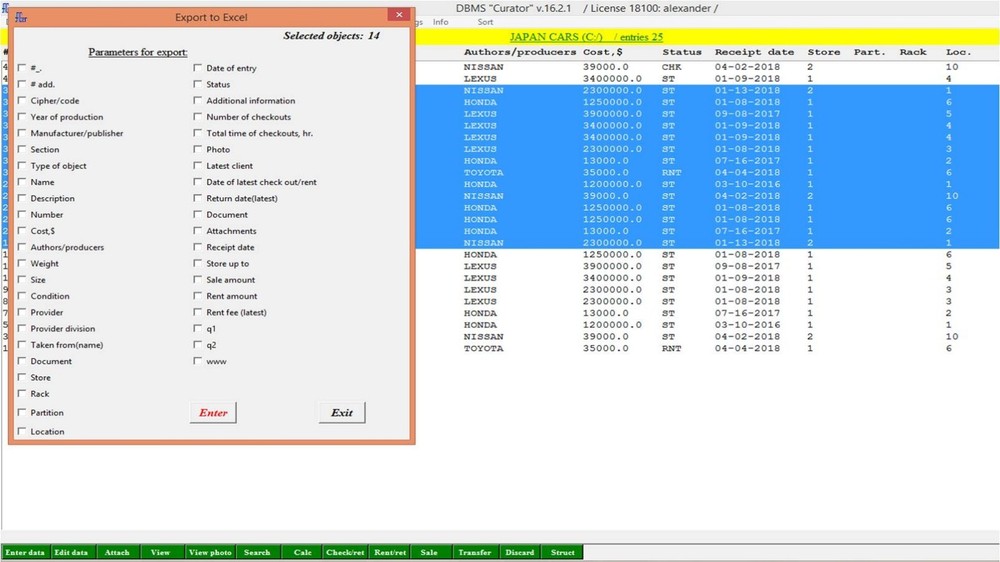Click the 'Search' toolbar button
The height and width of the screenshot is (562, 1000).
(257, 552)
